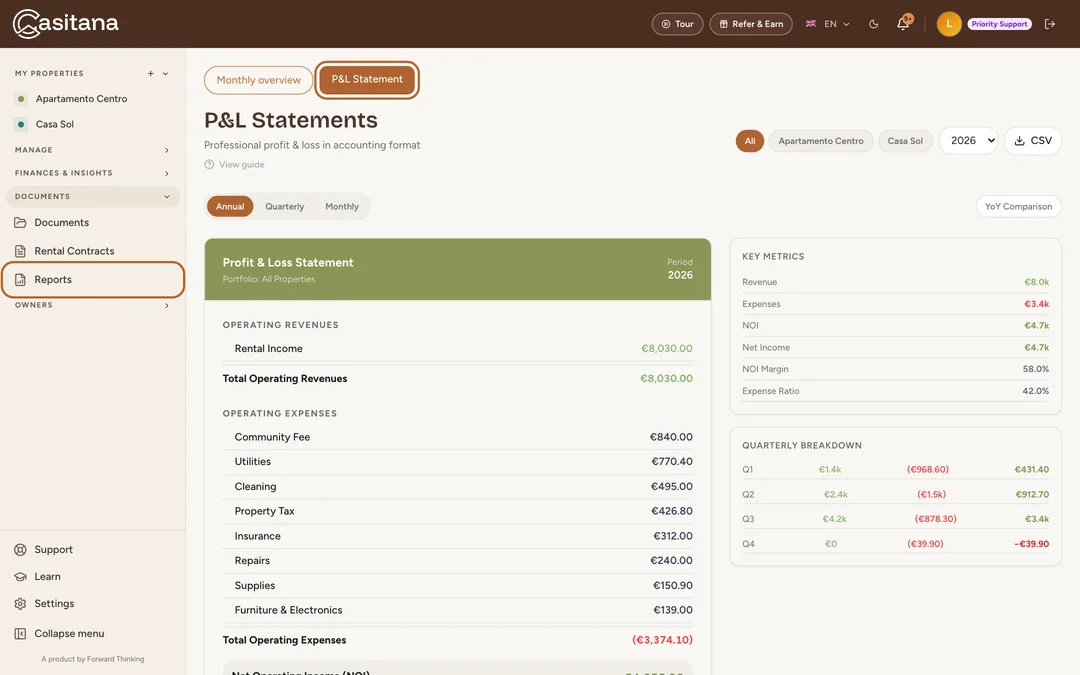1080x675 pixels.
Task: Expand the Manage section
Action: click(92, 150)
